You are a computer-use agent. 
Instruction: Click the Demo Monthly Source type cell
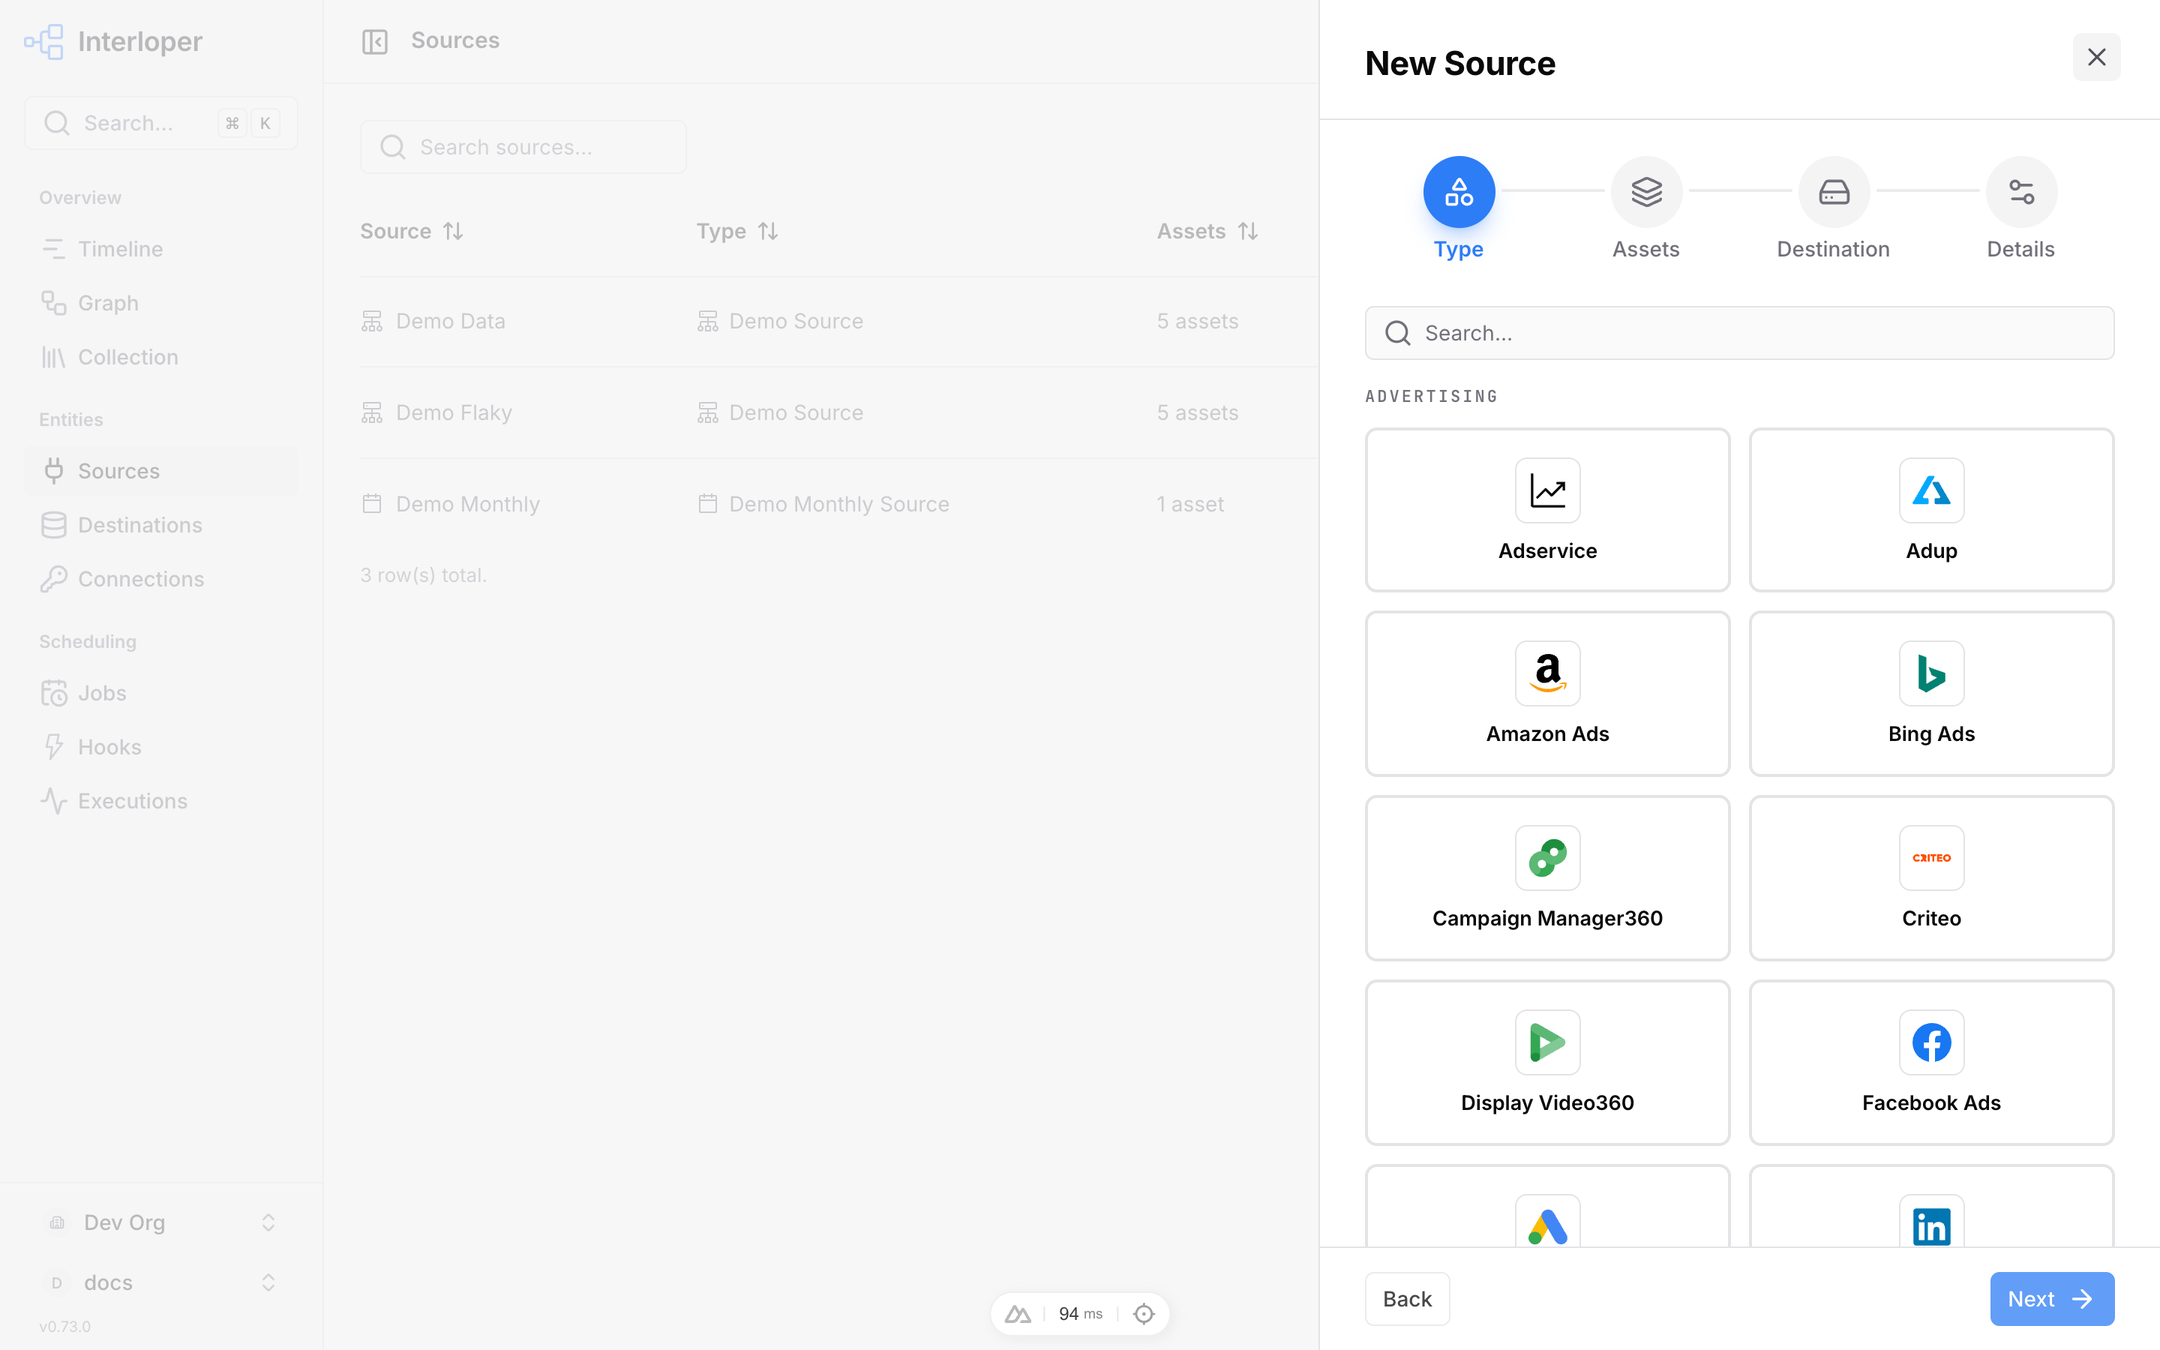(823, 504)
